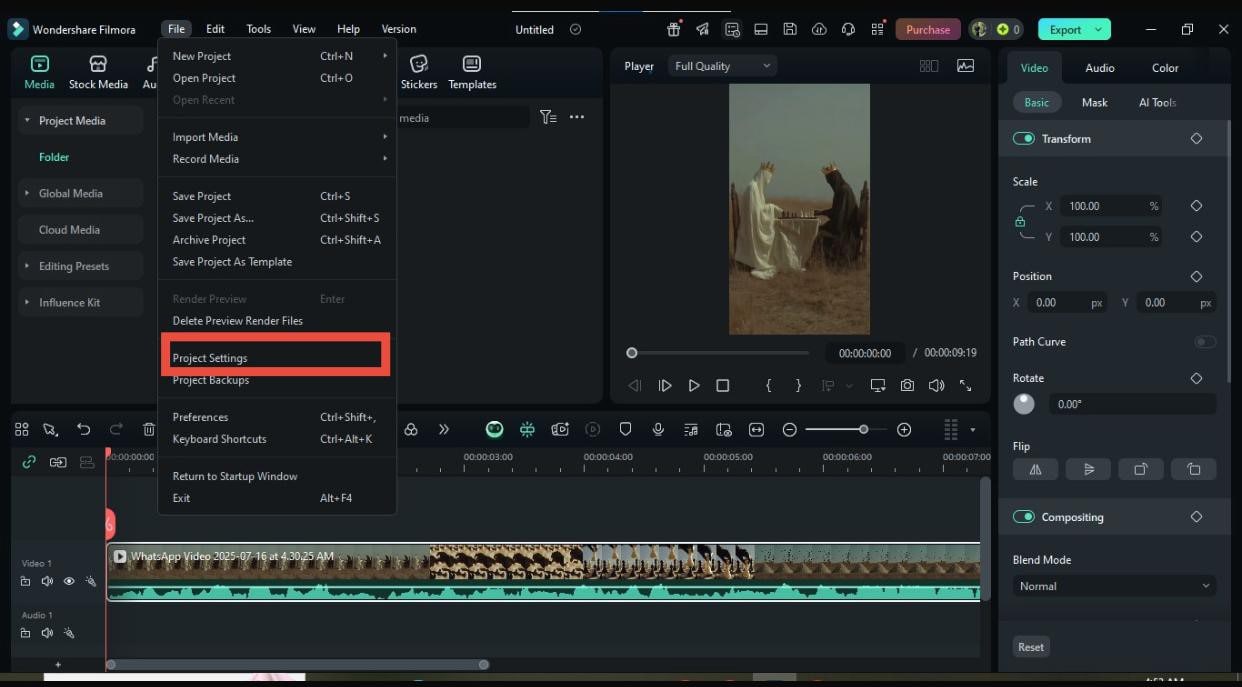This screenshot has height=687, width=1242.
Task: Mute the Video 1 track
Action: click(47, 581)
